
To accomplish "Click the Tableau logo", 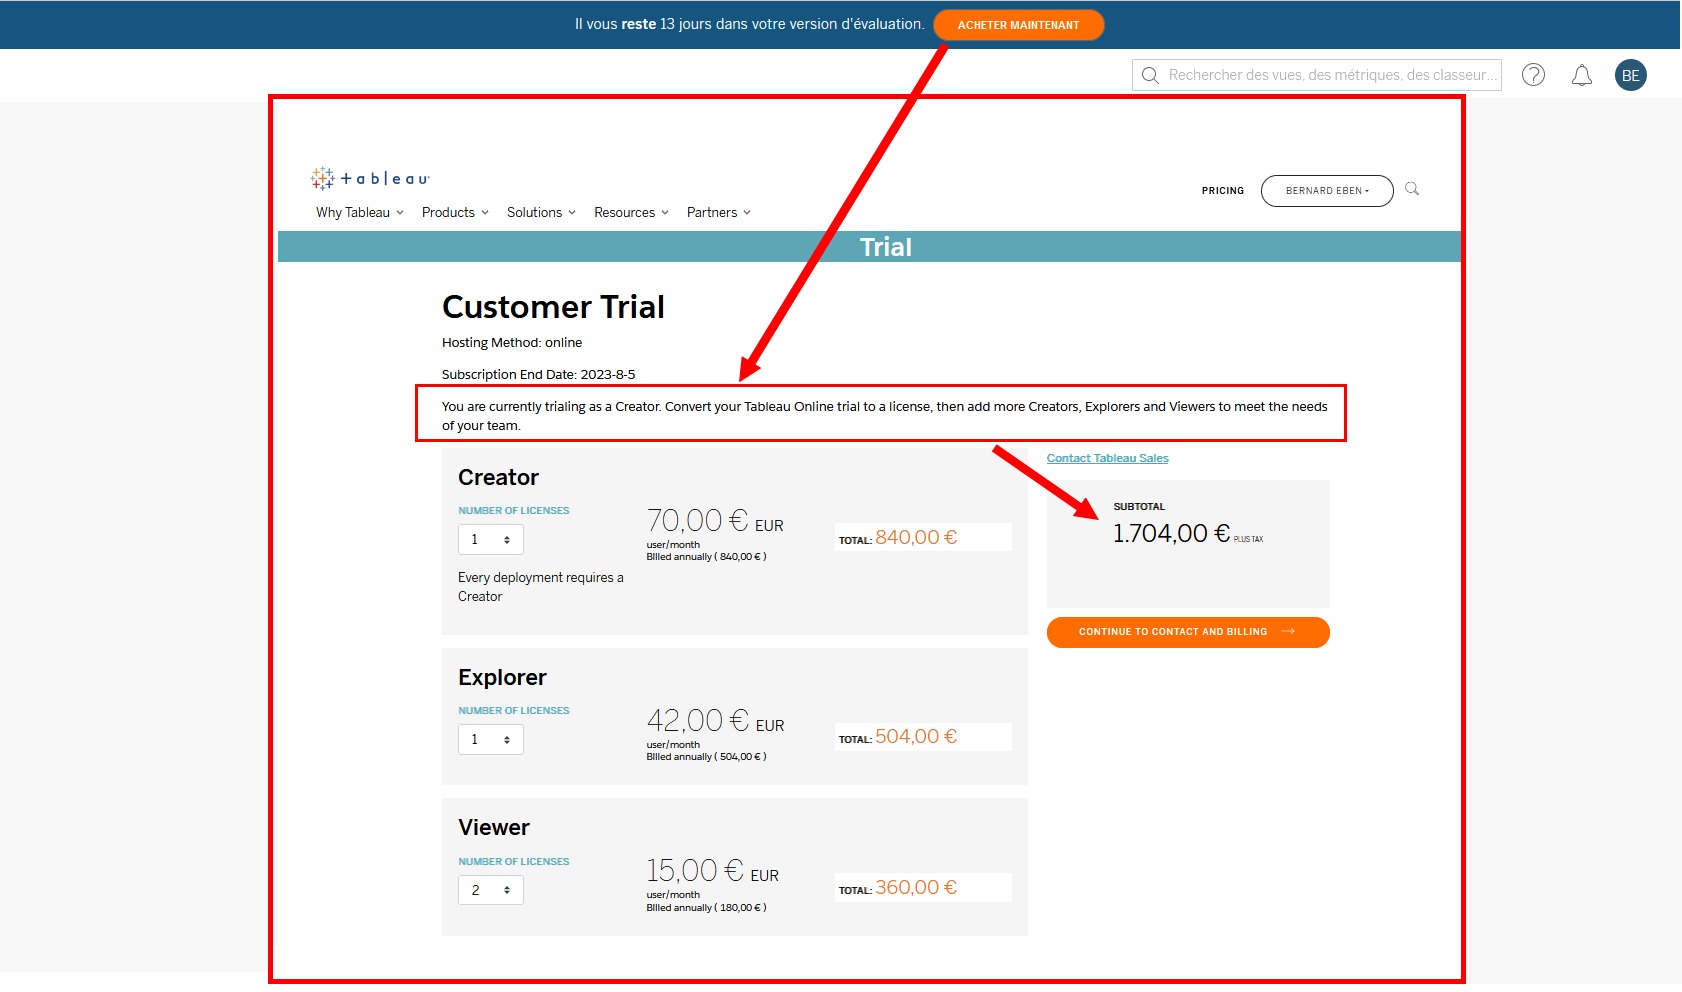I will 370,178.
